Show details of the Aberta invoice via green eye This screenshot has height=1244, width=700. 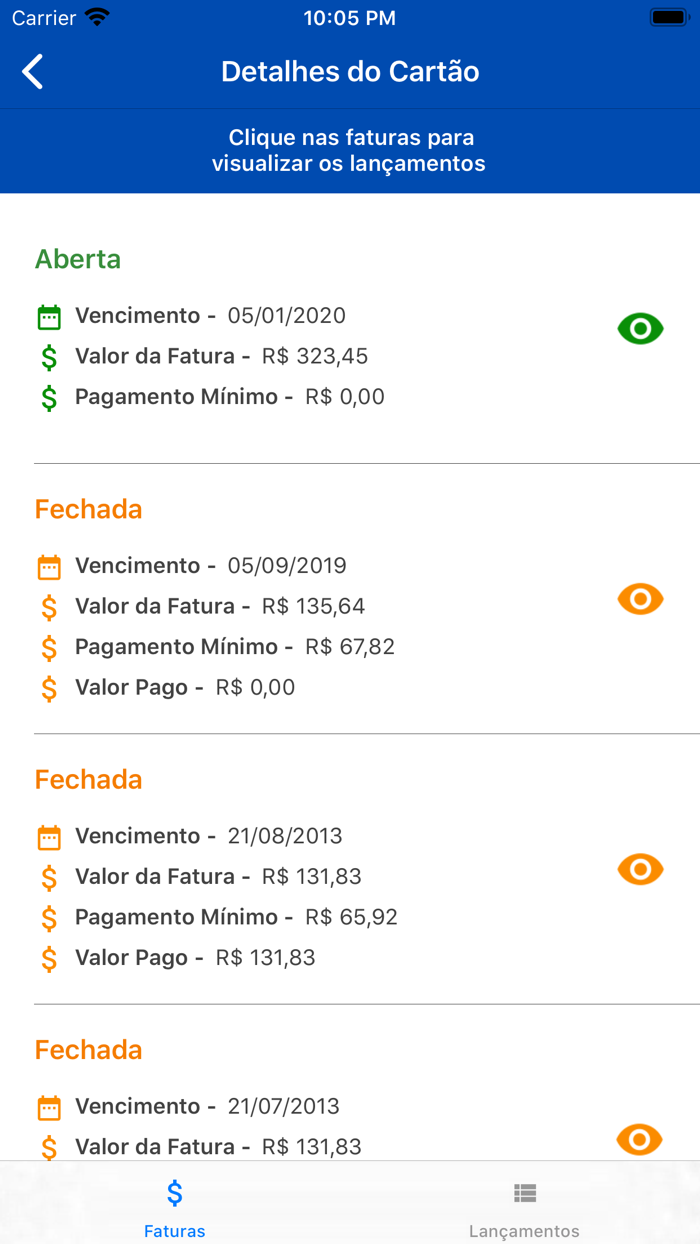(x=640, y=328)
